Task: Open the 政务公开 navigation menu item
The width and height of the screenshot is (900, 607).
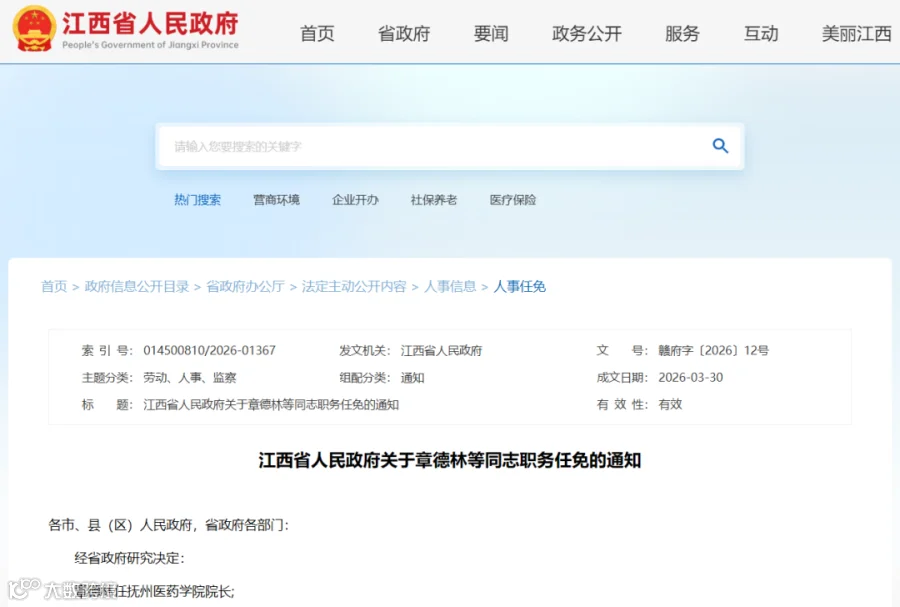Action: pyautogui.click(x=587, y=34)
